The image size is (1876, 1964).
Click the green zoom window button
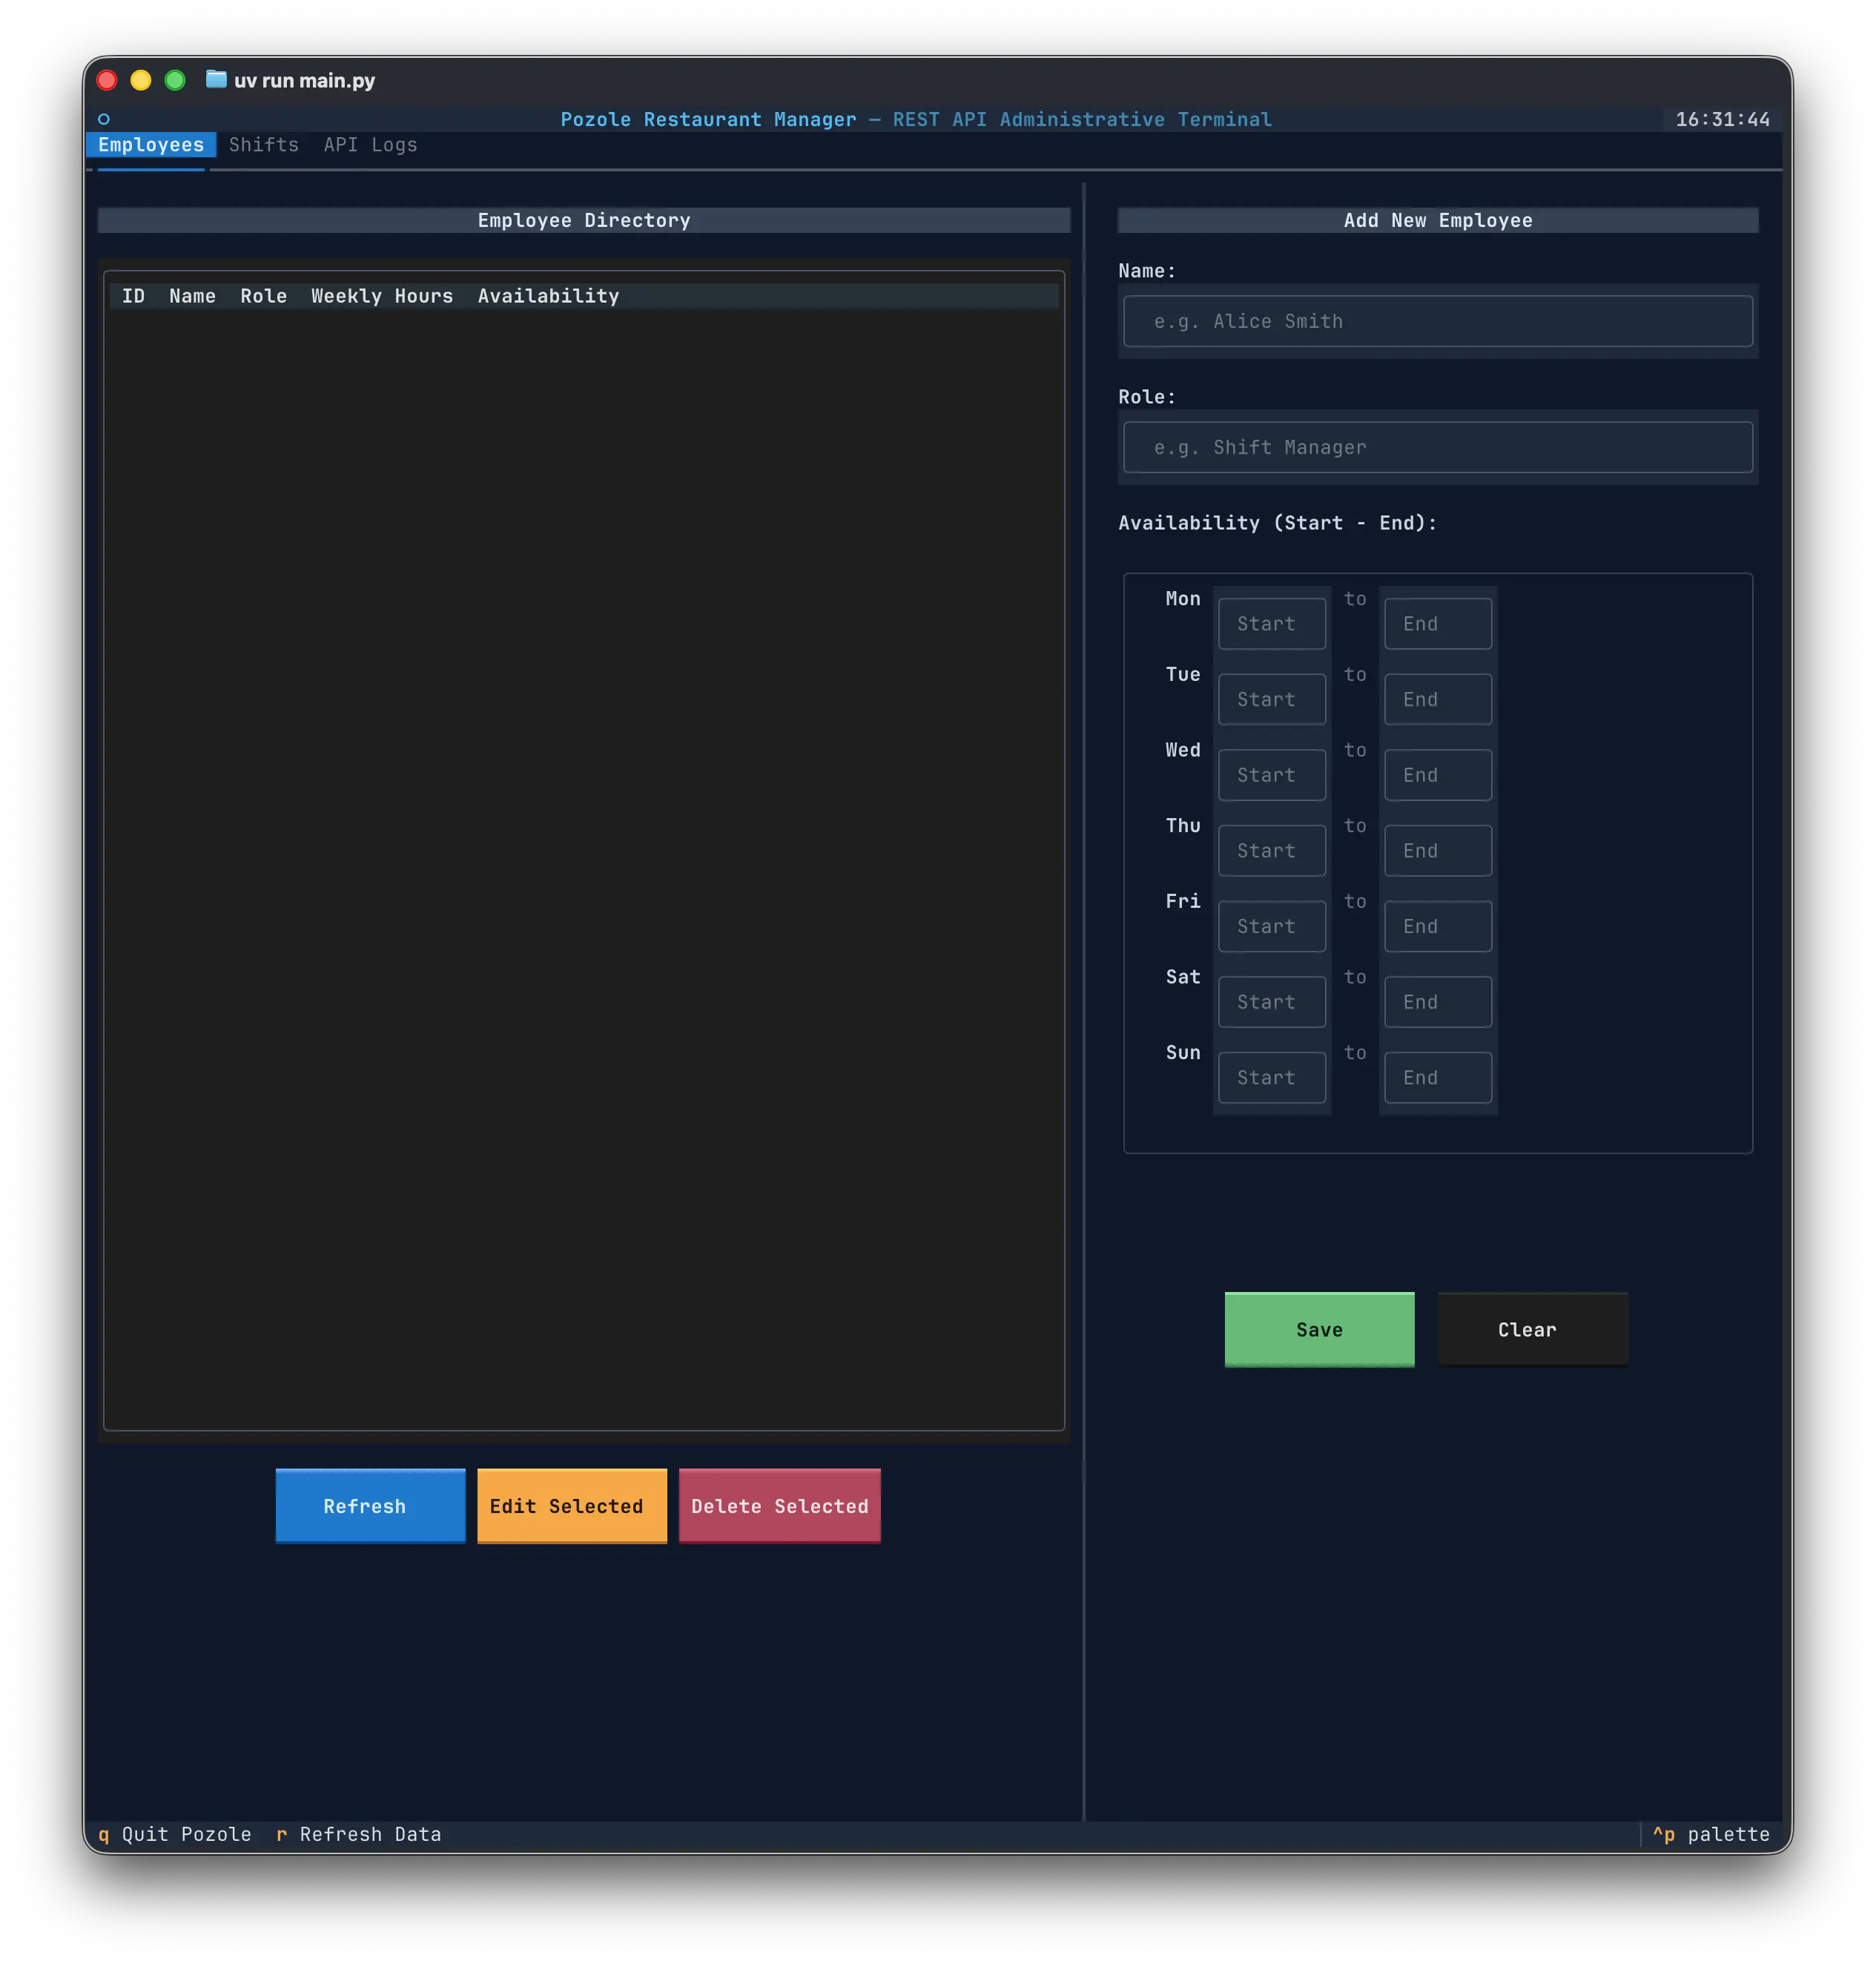(175, 80)
